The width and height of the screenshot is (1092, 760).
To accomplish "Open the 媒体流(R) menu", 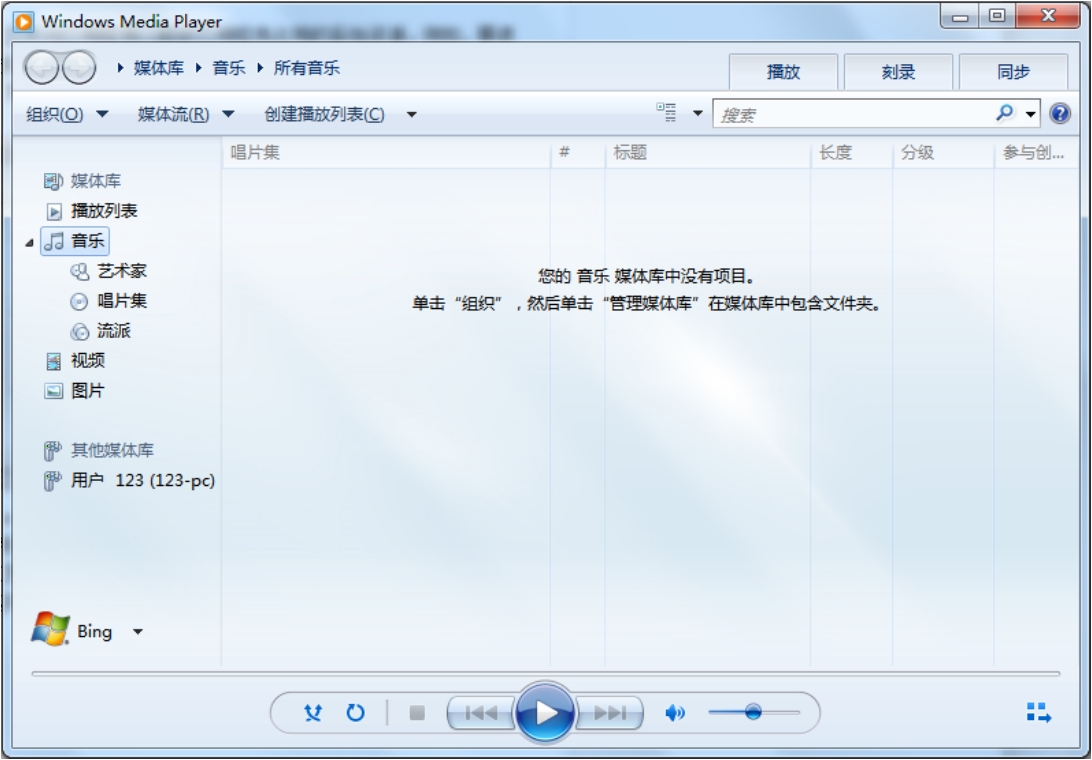I will pos(186,114).
